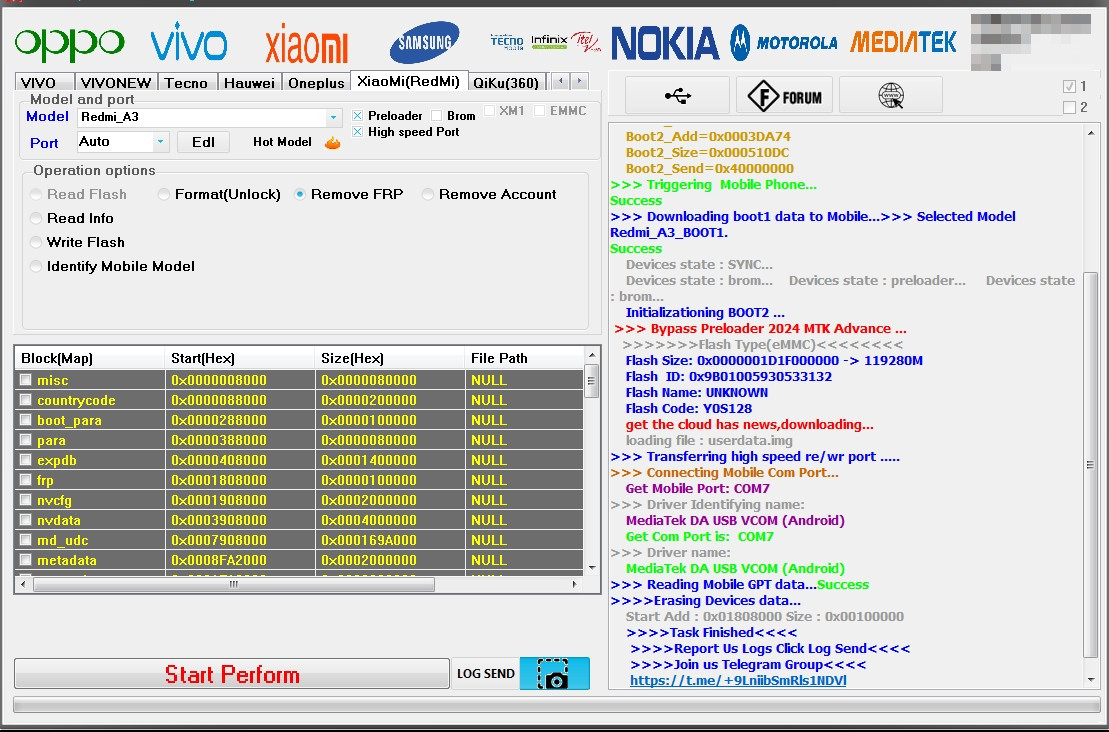Toggle checkbox labeled 1
The image size is (1109, 732).
[1069, 86]
